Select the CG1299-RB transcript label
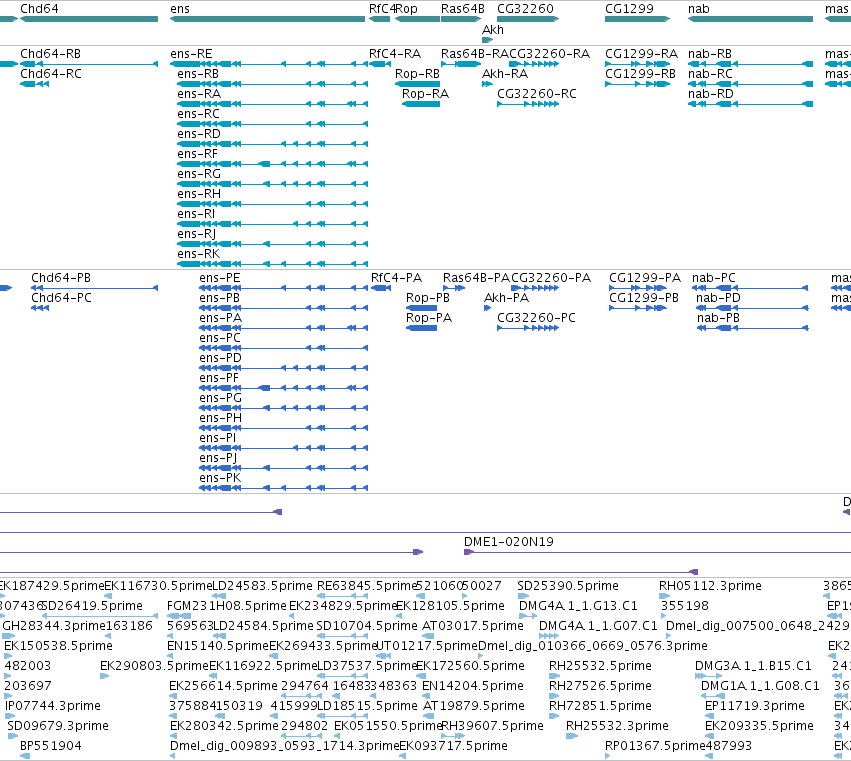 click(640, 74)
